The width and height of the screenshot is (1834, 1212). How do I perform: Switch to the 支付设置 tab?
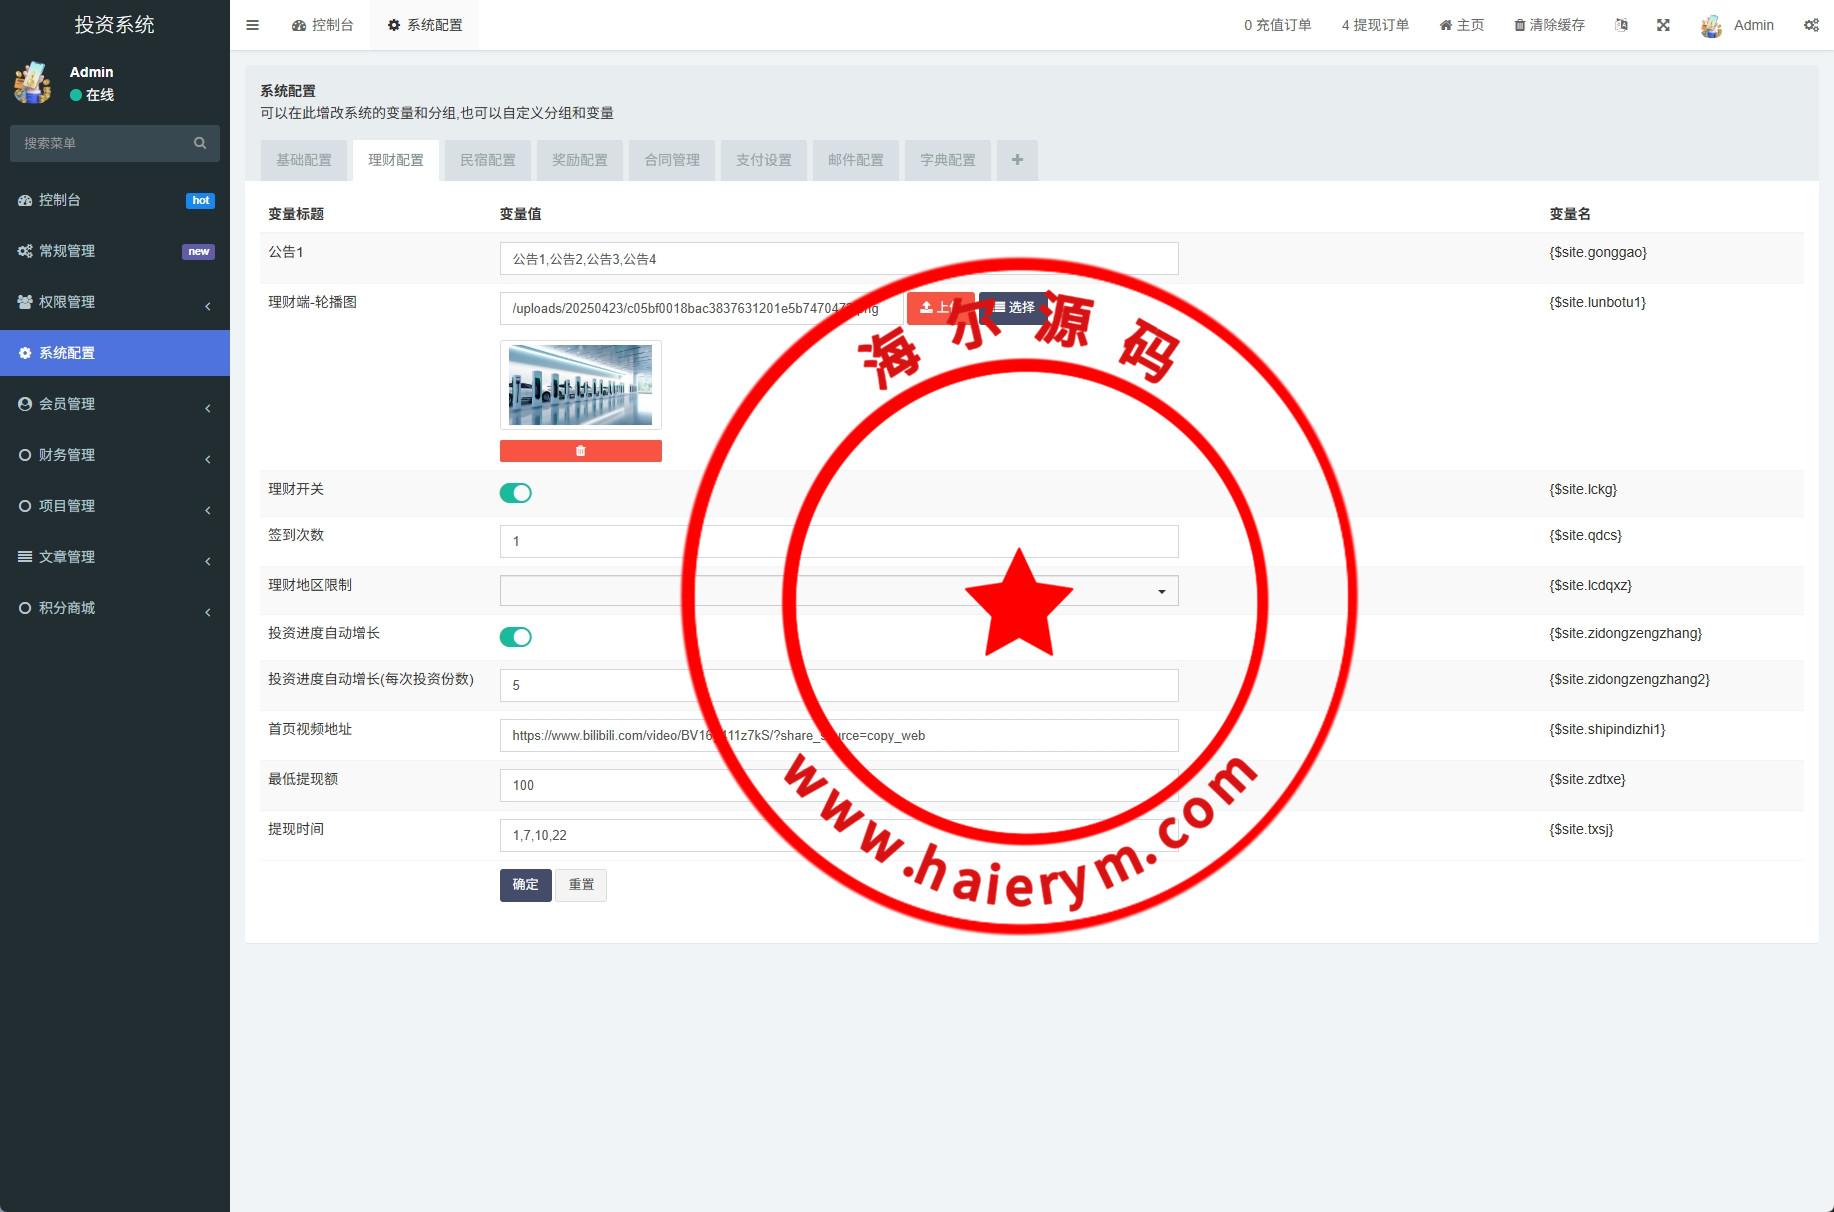[x=764, y=160]
